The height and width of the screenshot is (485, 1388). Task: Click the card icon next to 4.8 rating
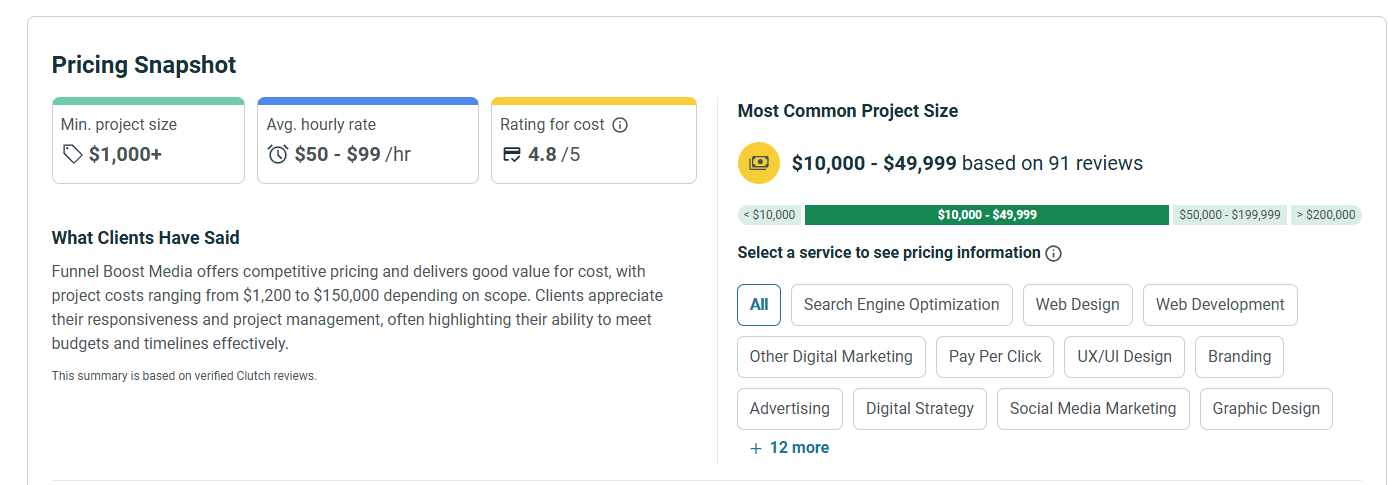(512, 154)
